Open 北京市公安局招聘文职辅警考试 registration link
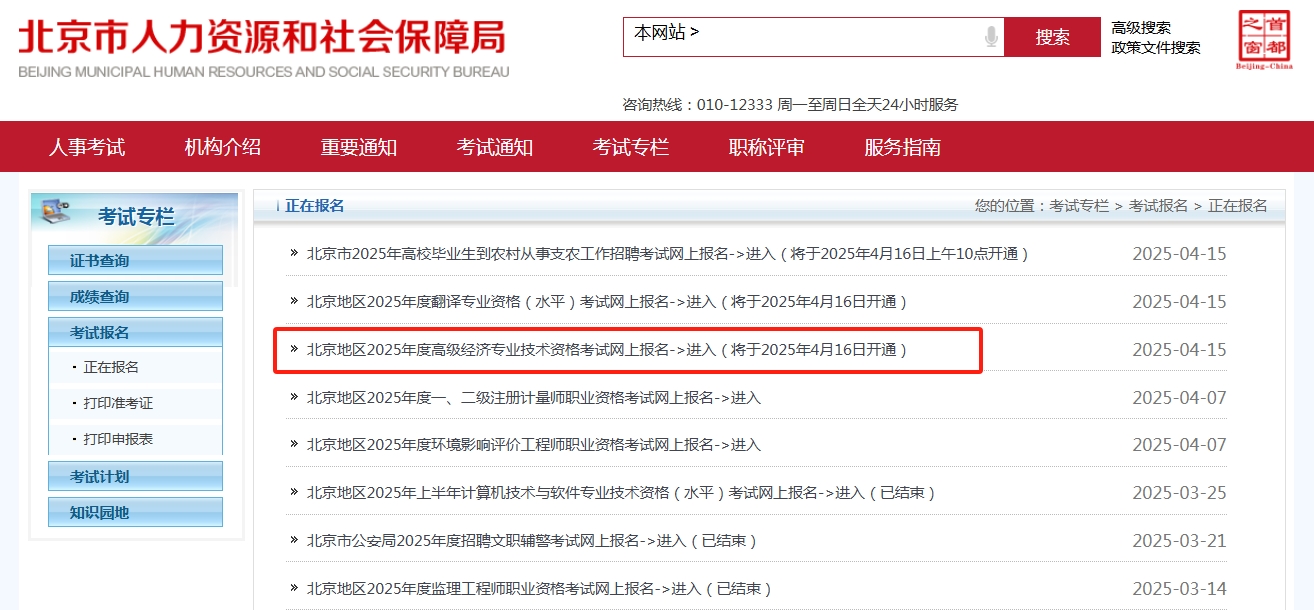Viewport: 1314px width, 610px height. pos(532,541)
